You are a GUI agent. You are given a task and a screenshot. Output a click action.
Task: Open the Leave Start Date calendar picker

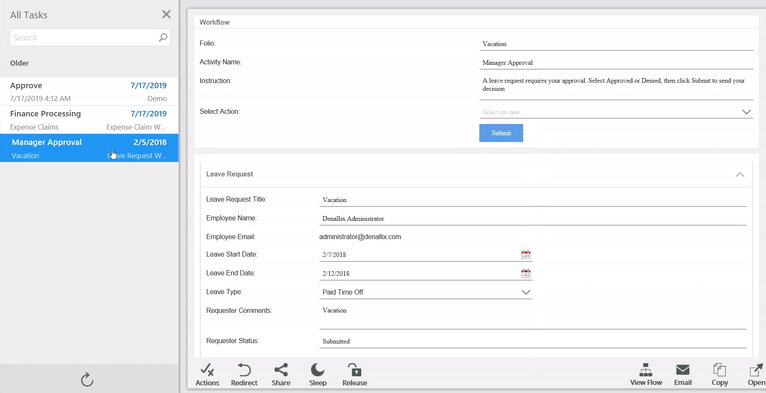coord(526,254)
